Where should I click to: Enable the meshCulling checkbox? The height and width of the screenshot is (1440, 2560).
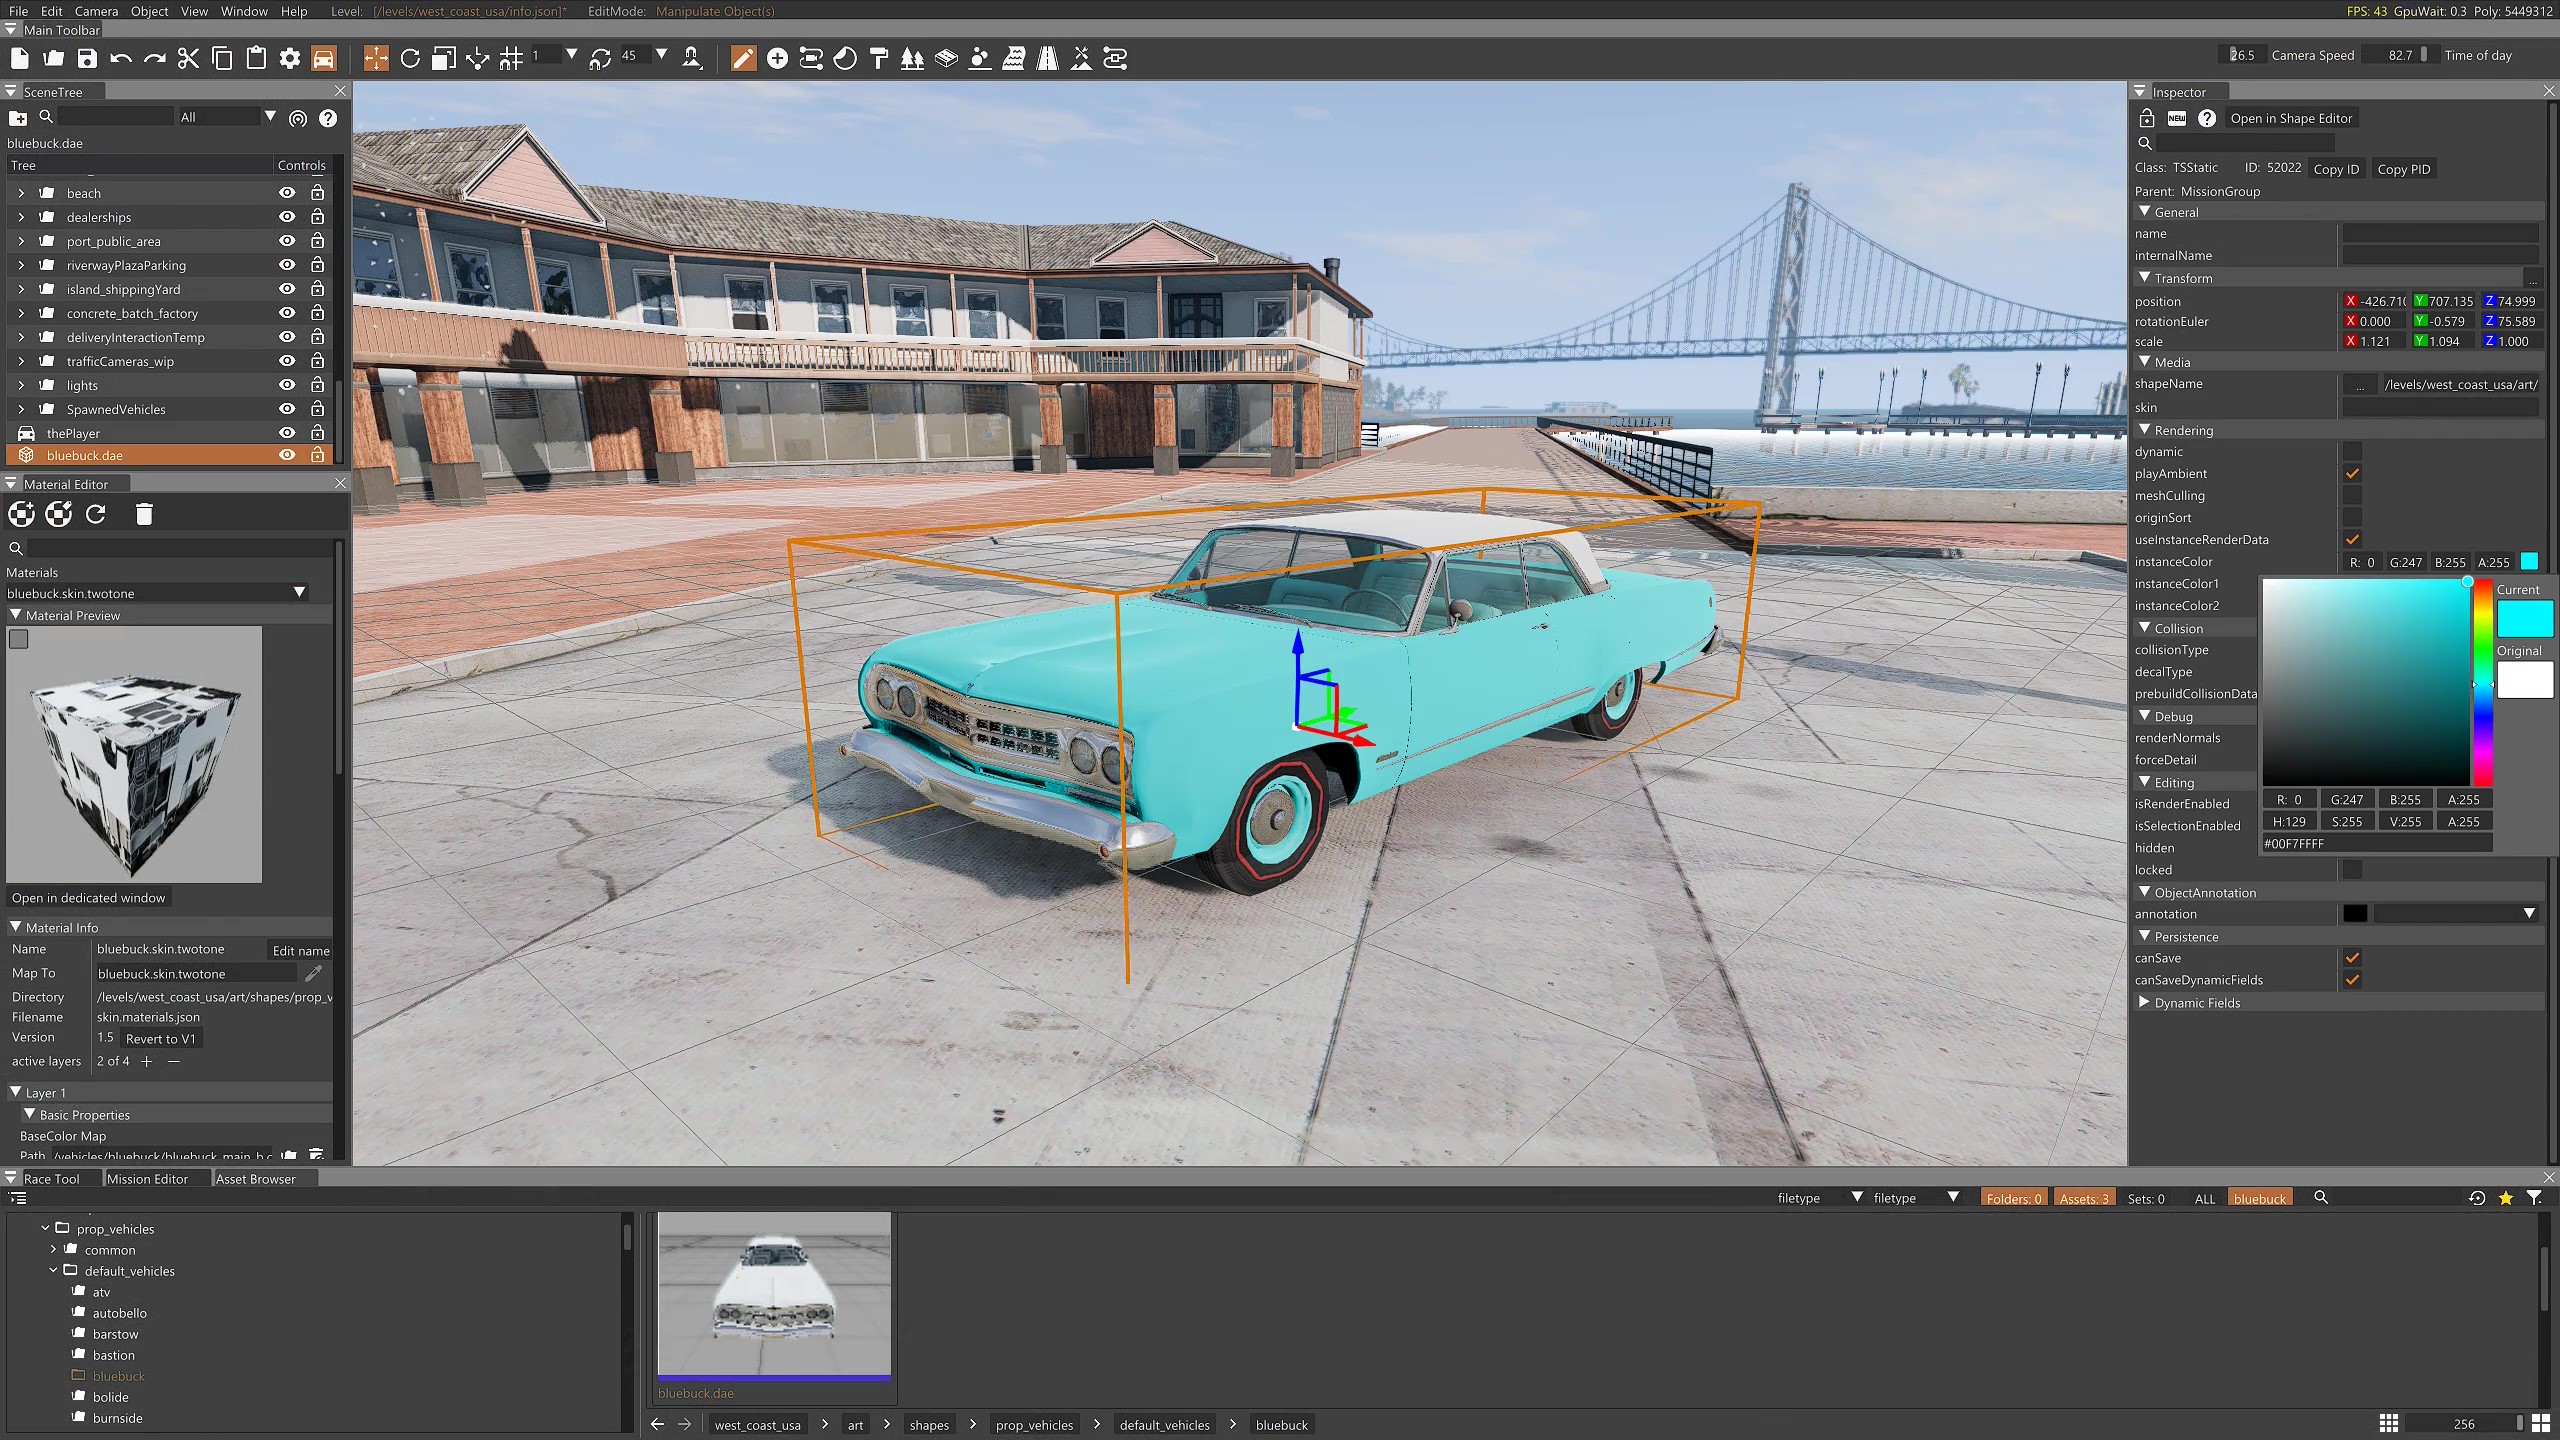coord(2352,496)
